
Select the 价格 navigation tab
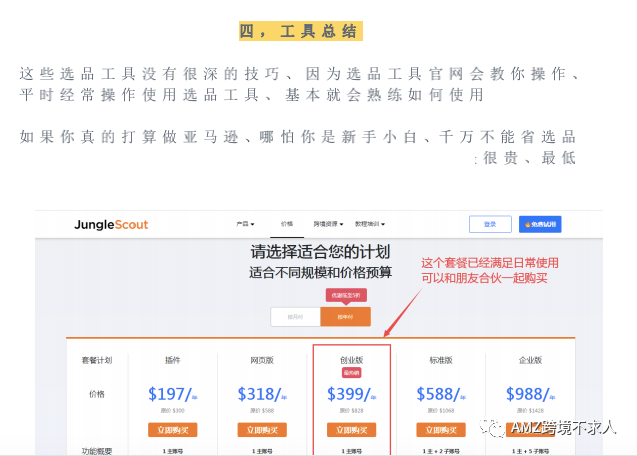[287, 224]
